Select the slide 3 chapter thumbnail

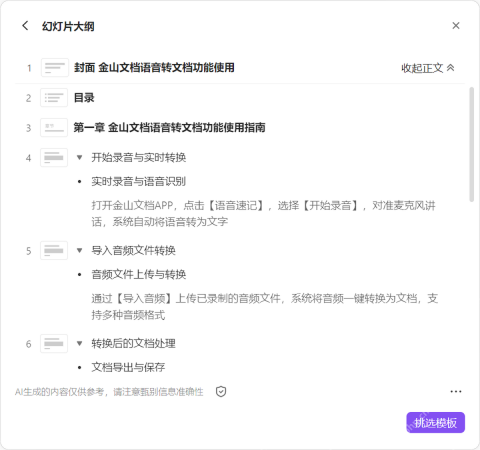coord(54,128)
